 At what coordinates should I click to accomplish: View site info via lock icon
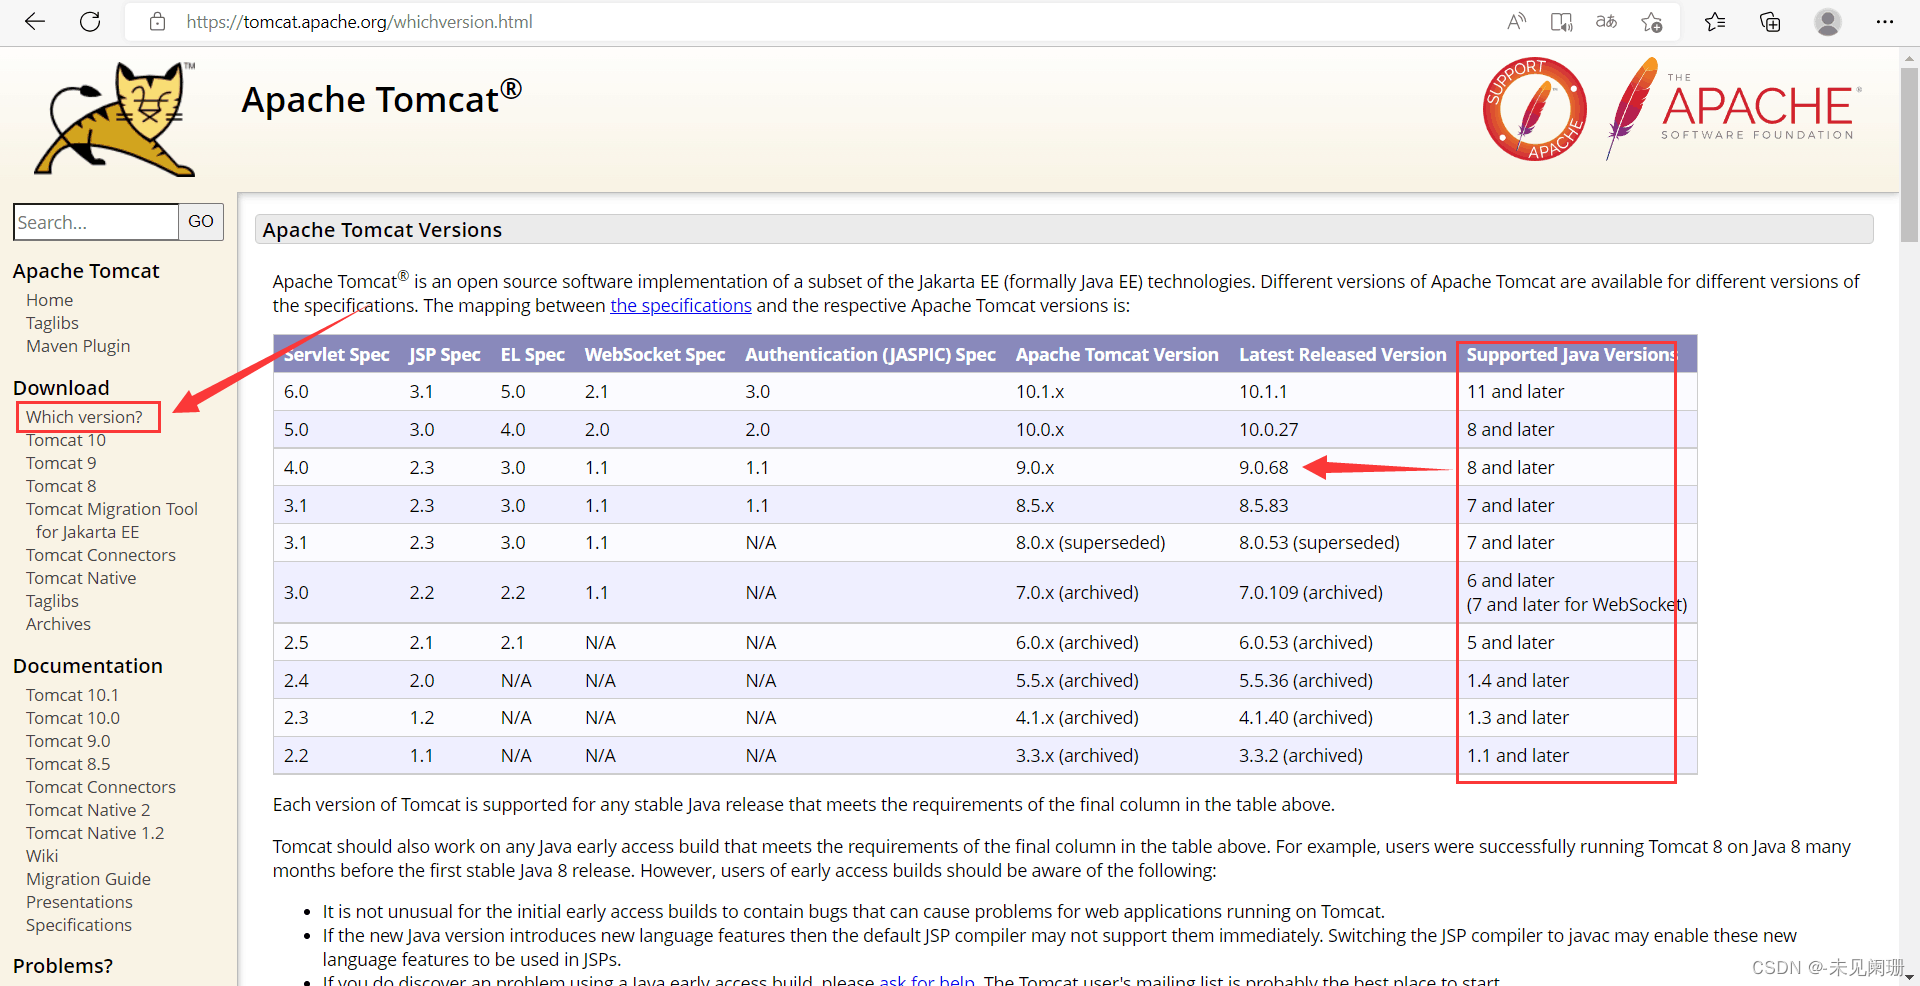click(157, 22)
